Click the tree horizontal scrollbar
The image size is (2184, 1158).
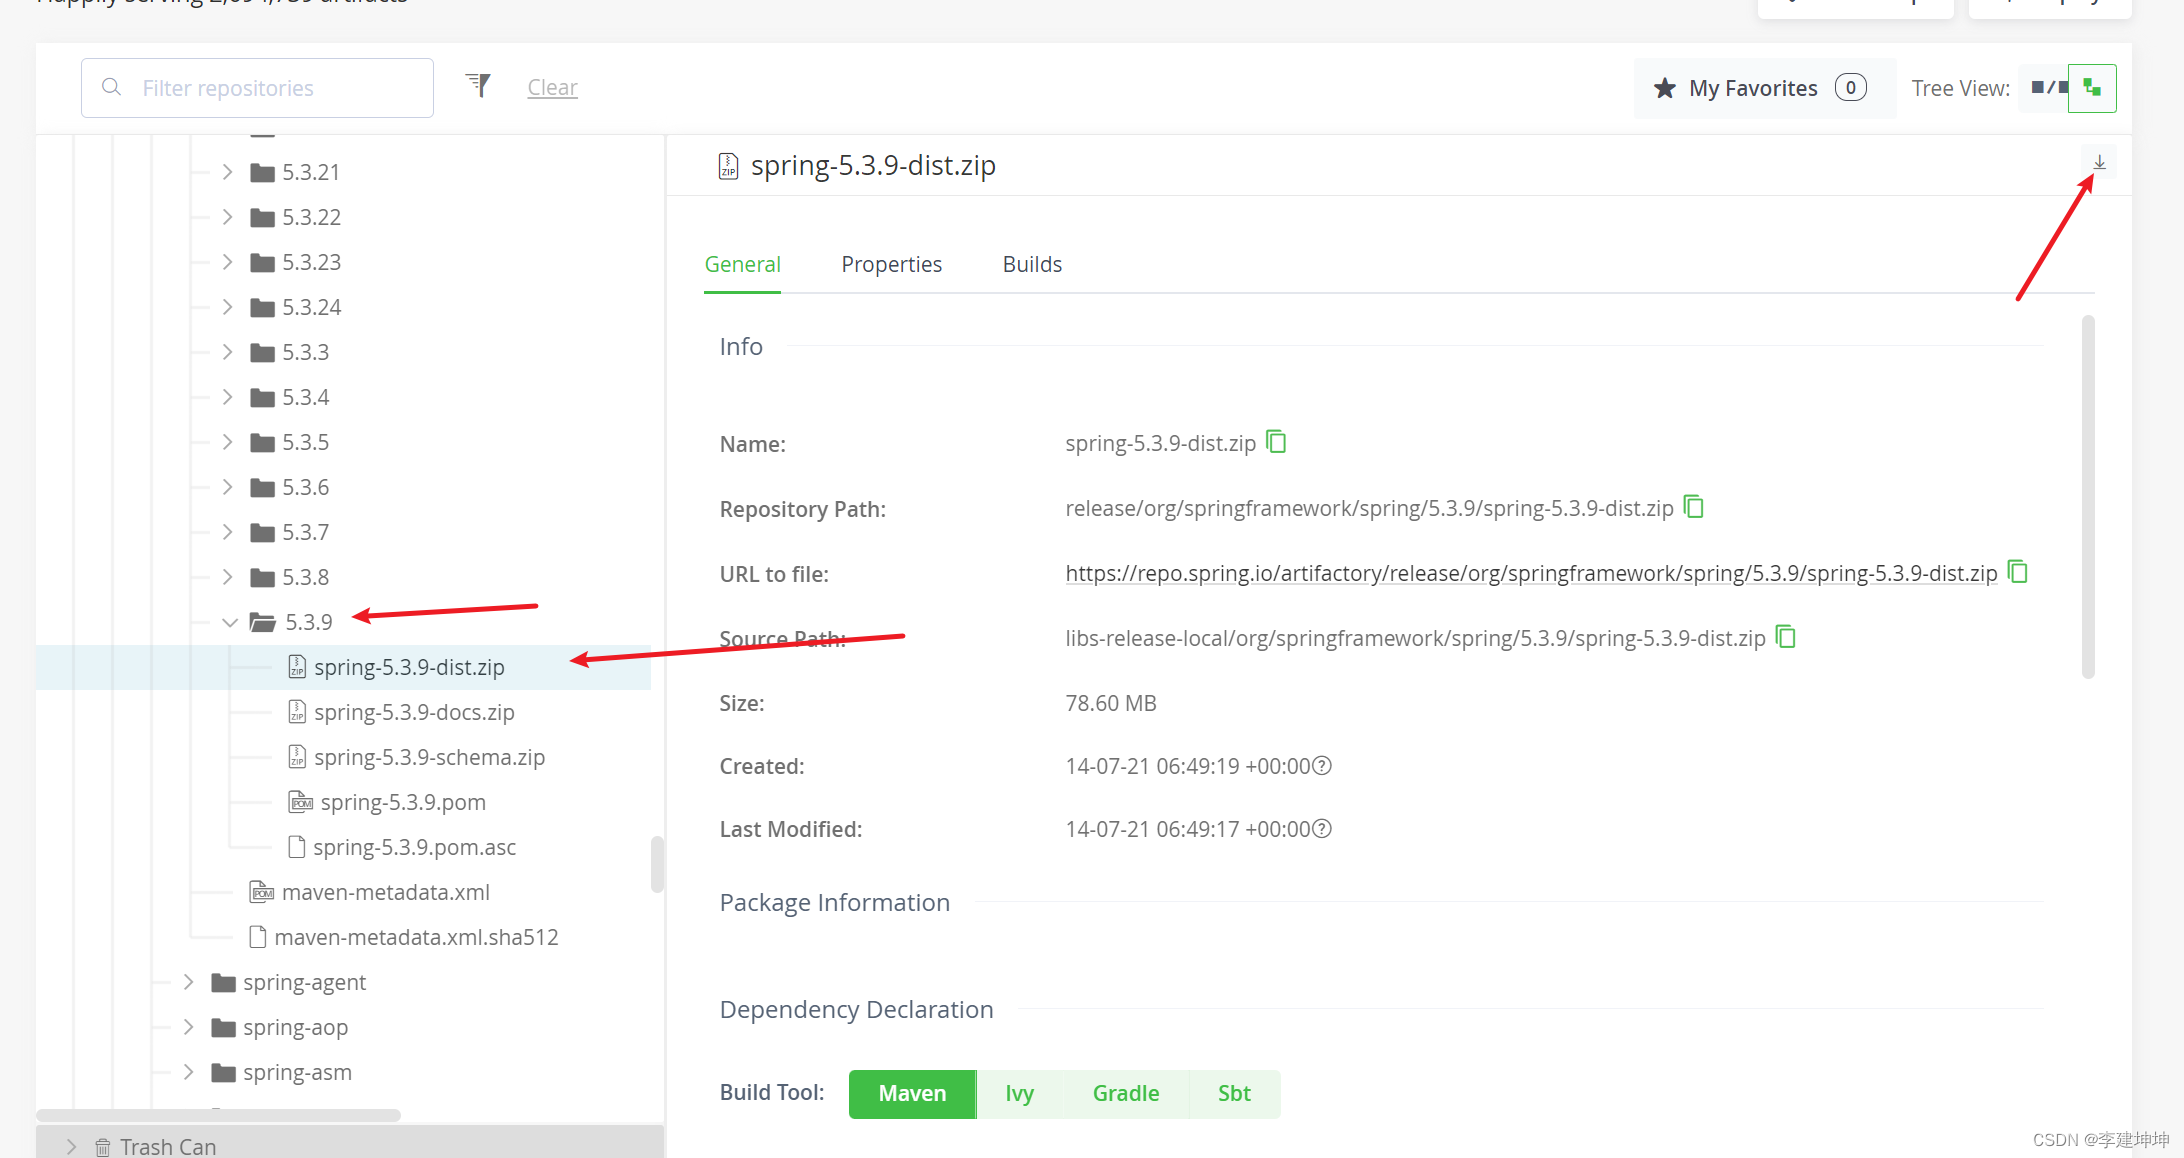pos(219,1115)
